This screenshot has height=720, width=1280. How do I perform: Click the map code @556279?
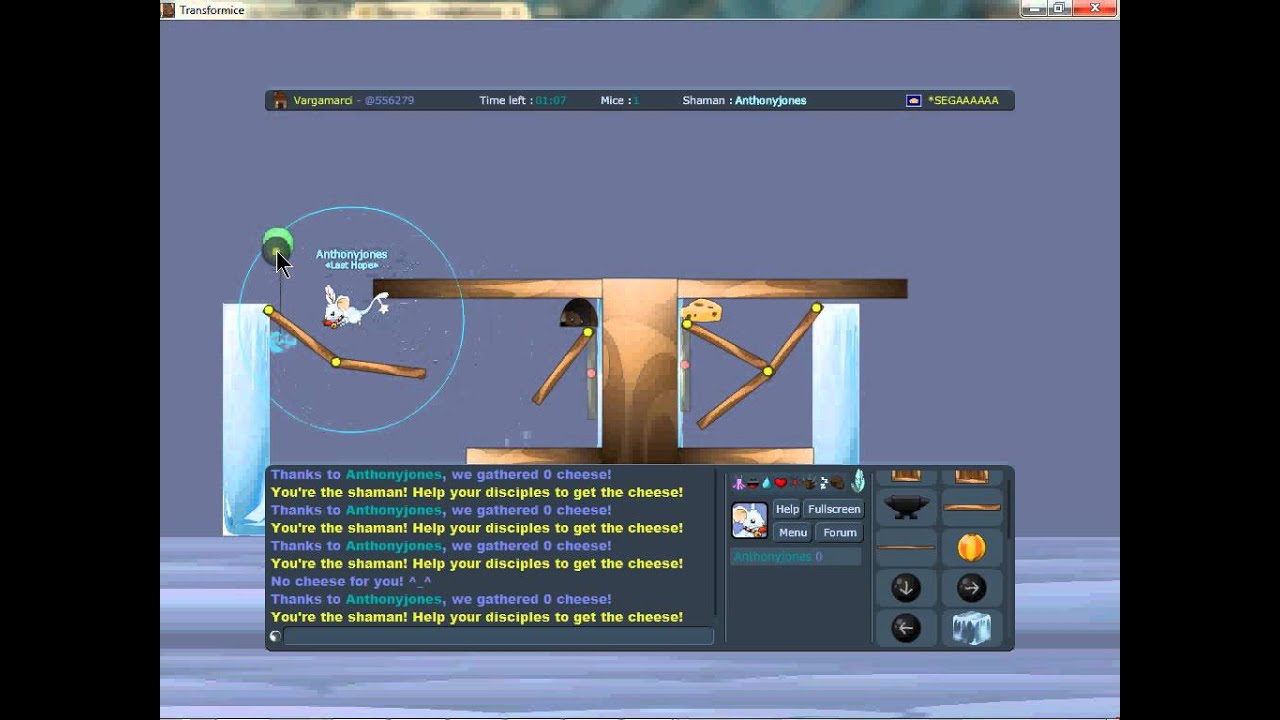[389, 100]
